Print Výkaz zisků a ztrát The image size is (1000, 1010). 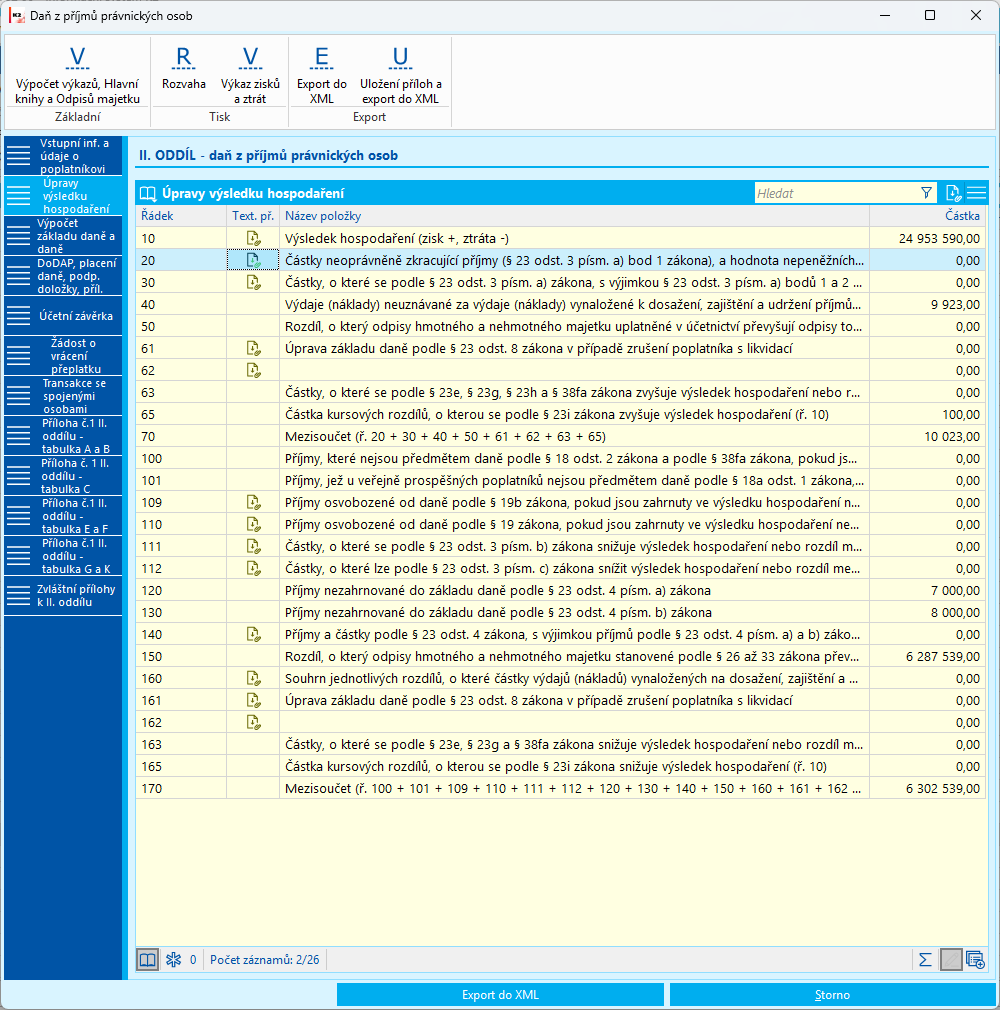[250, 75]
